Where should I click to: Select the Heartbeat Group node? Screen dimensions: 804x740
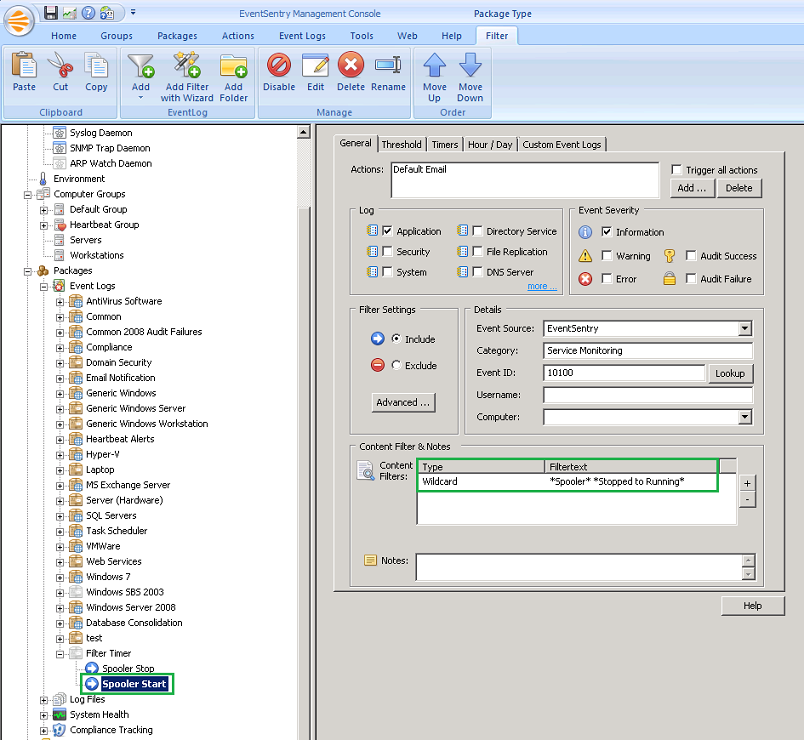coord(104,225)
